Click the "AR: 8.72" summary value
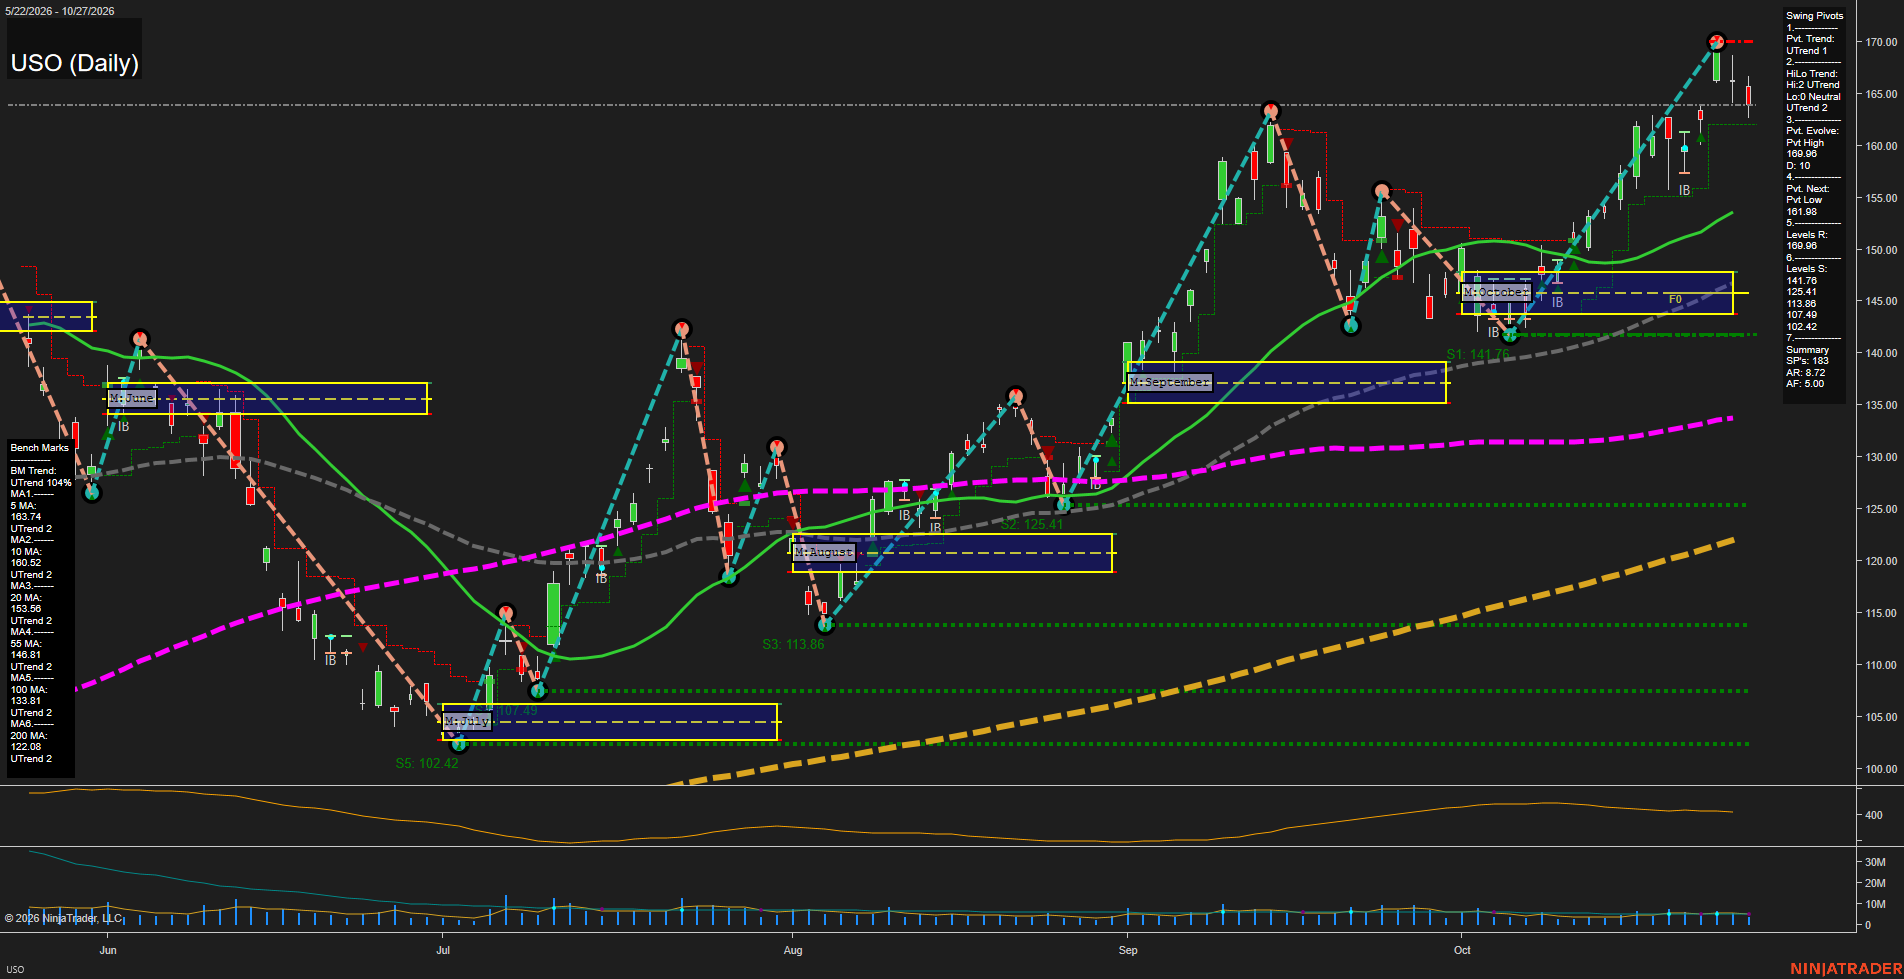This screenshot has height=979, width=1904. [x=1806, y=372]
